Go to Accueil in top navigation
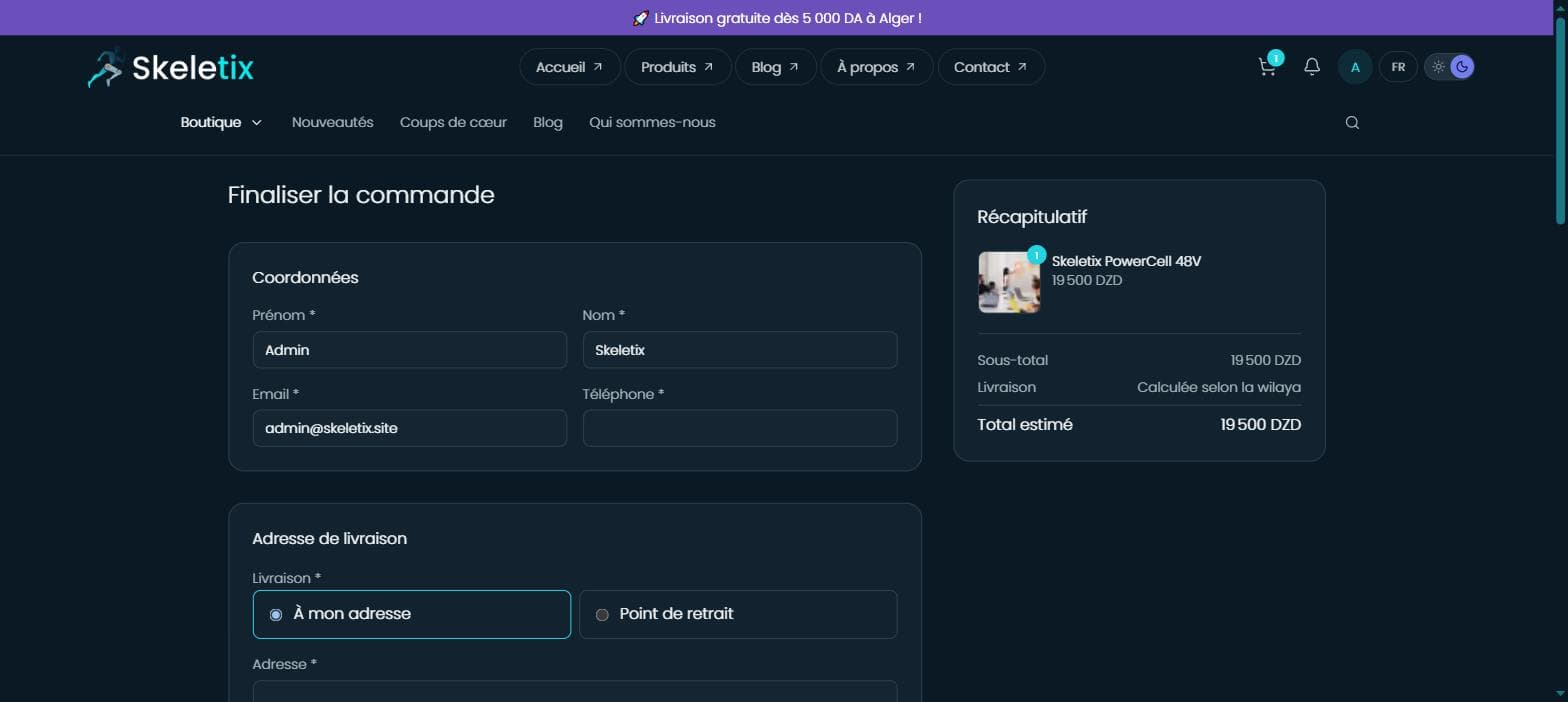The image size is (1568, 702). pos(569,67)
